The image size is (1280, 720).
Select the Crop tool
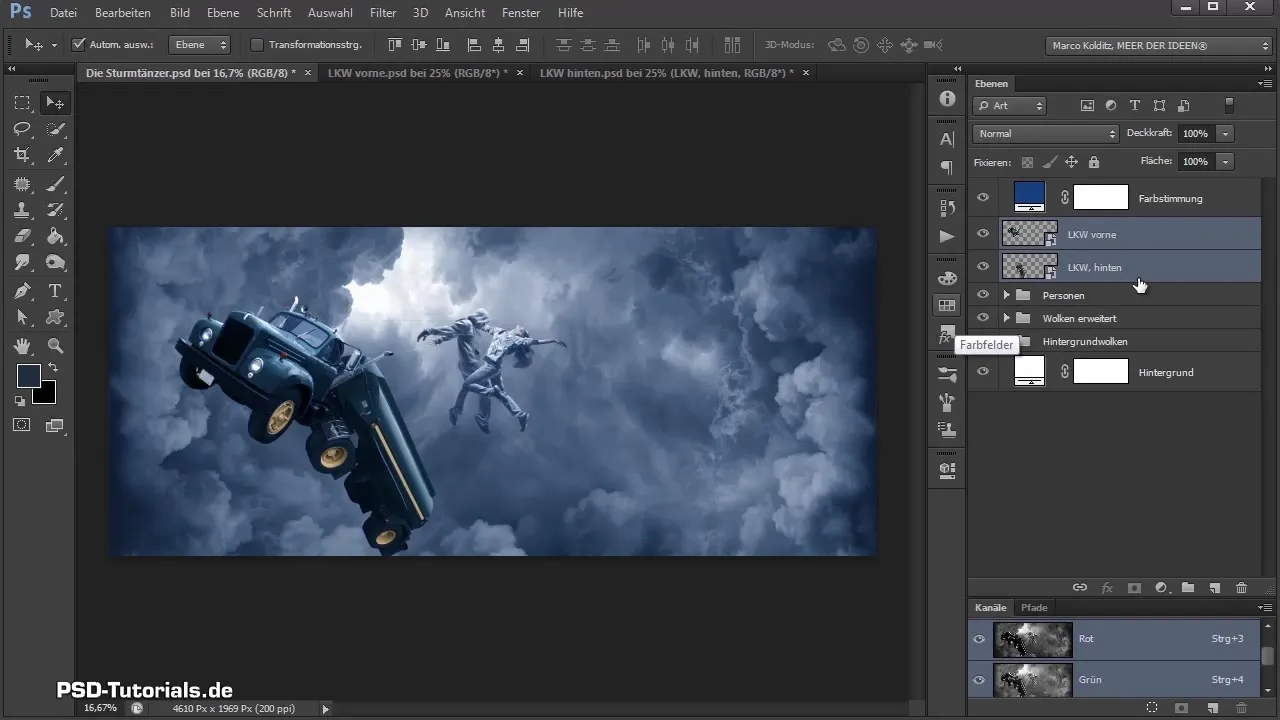[x=21, y=155]
